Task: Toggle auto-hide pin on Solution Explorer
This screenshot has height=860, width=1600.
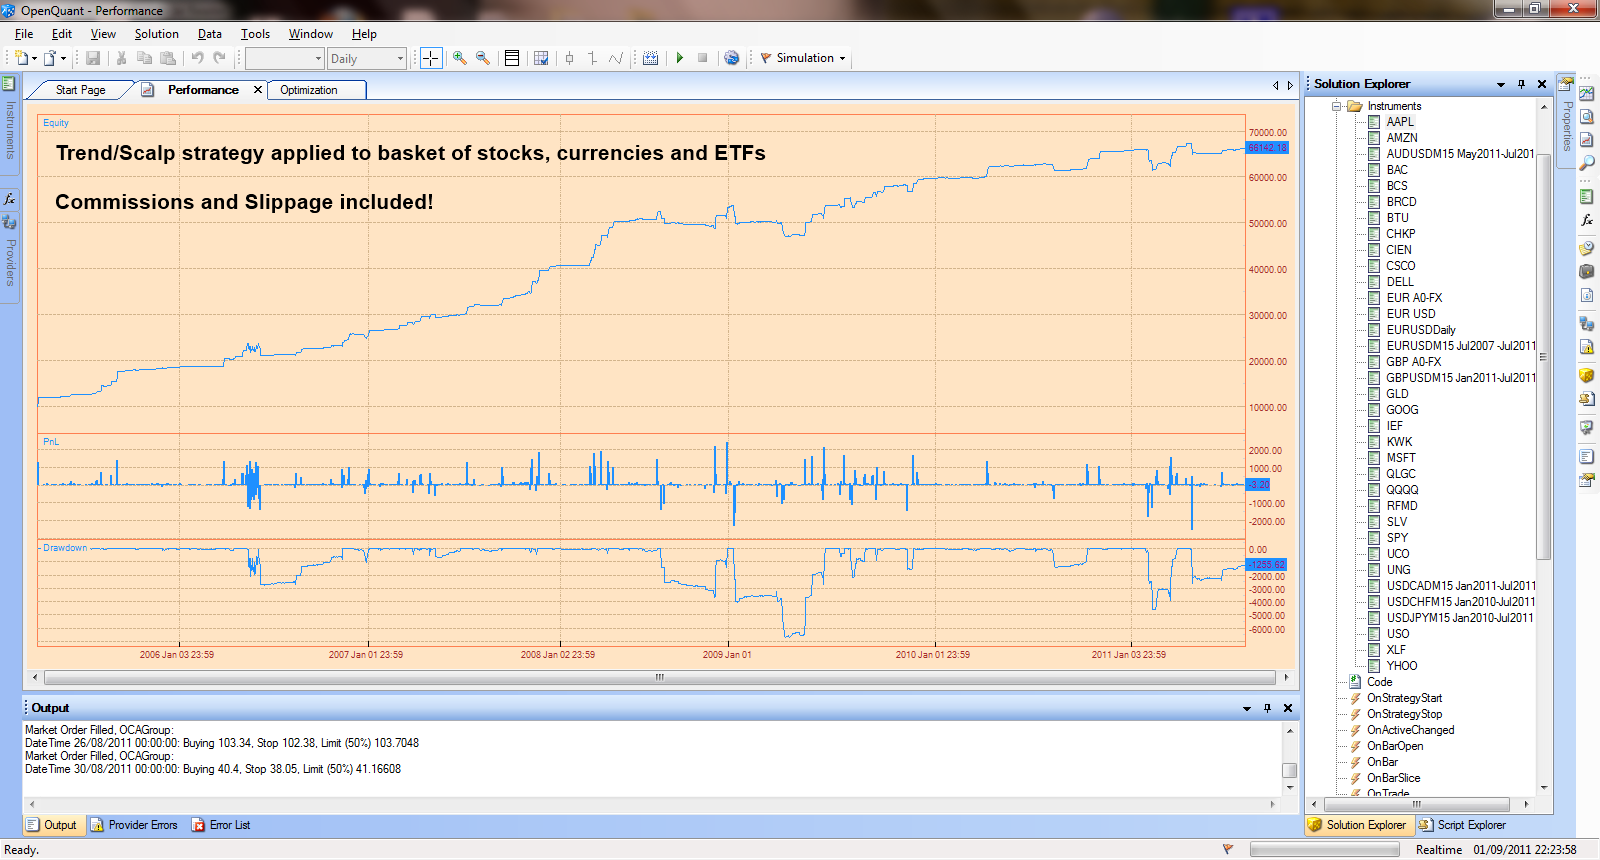Action: coord(1521,85)
